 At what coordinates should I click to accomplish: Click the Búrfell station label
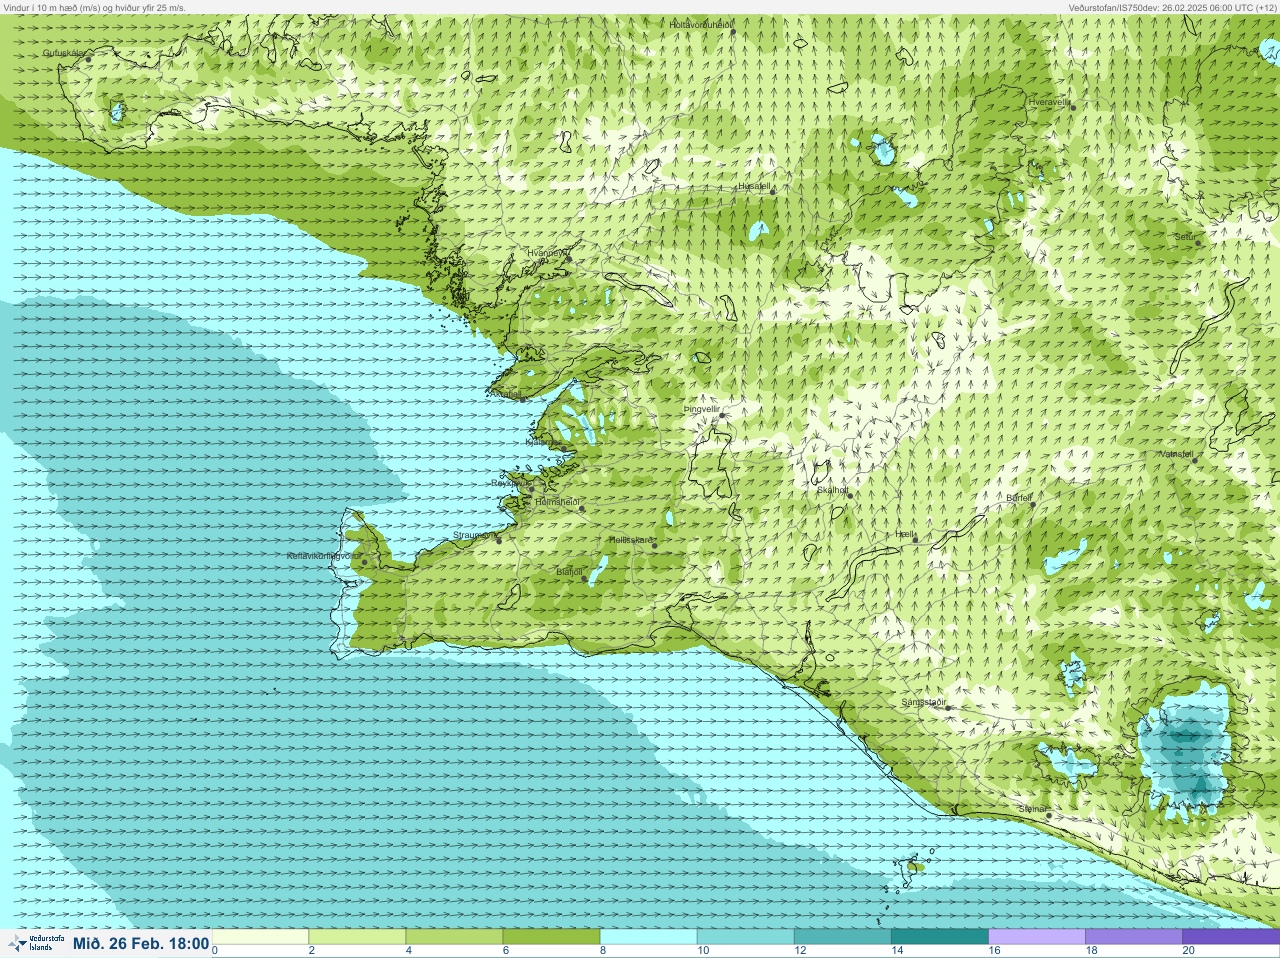pyautogui.click(x=1019, y=497)
